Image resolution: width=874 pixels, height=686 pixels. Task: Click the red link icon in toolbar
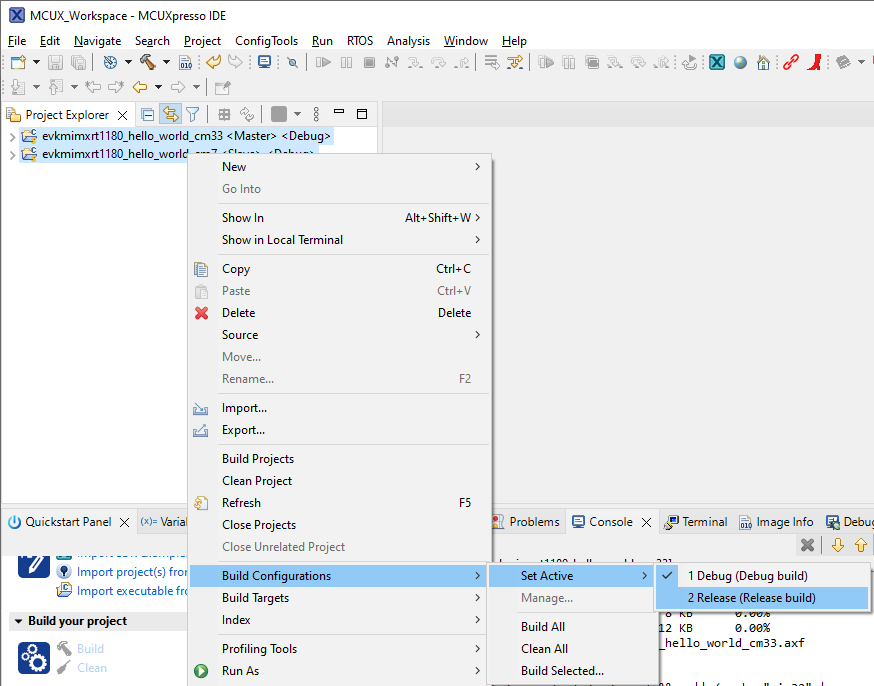(790, 62)
